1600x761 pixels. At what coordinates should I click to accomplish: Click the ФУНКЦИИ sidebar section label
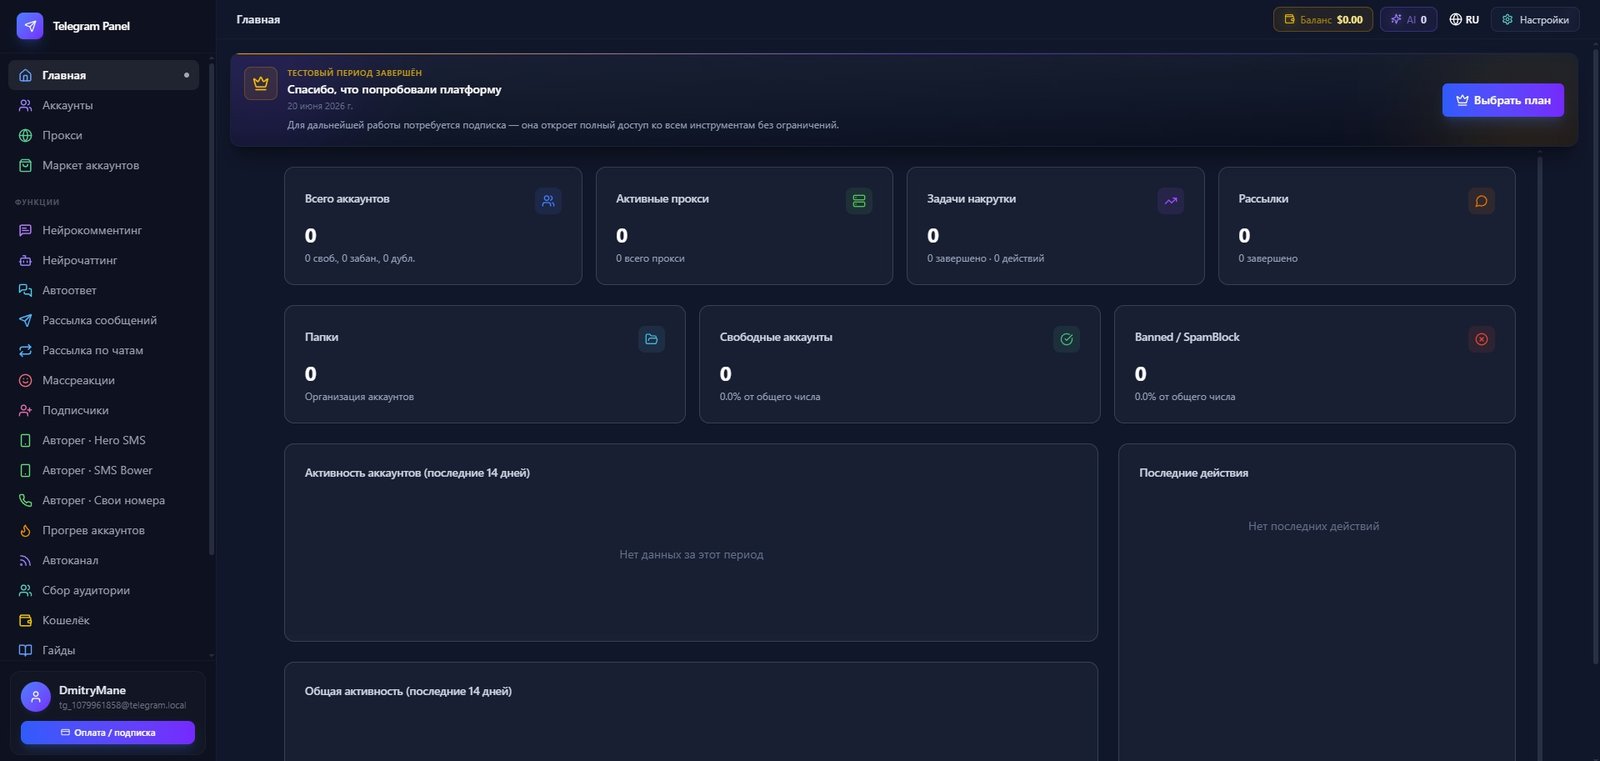(37, 202)
